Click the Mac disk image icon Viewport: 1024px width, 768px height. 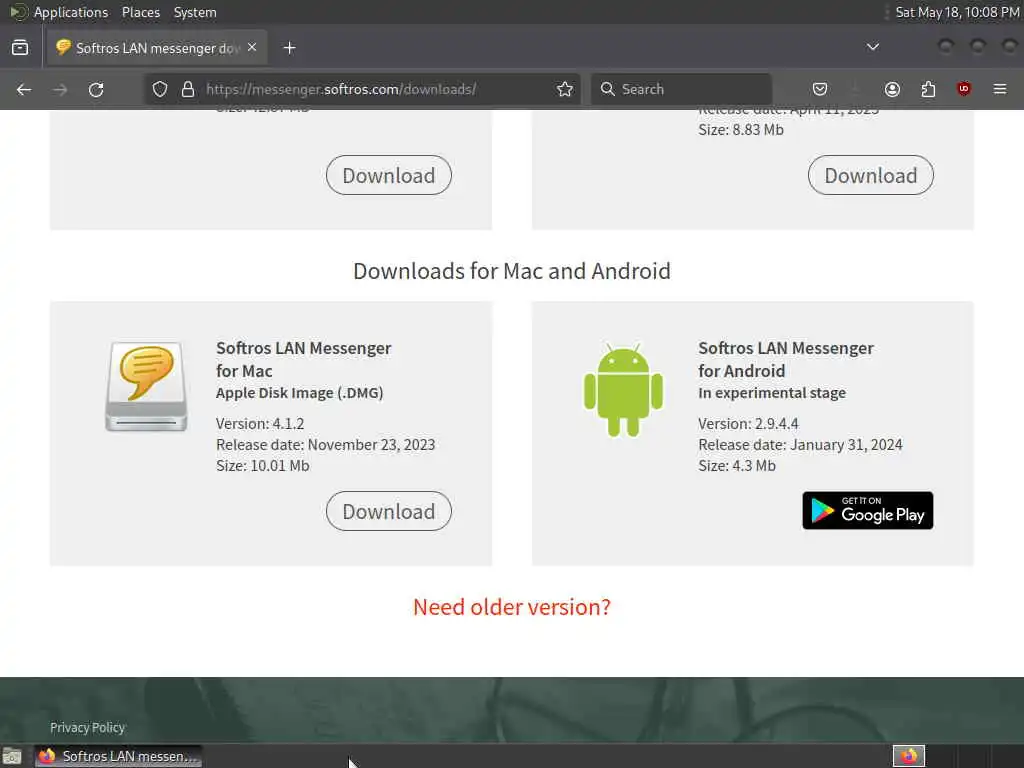tap(146, 387)
